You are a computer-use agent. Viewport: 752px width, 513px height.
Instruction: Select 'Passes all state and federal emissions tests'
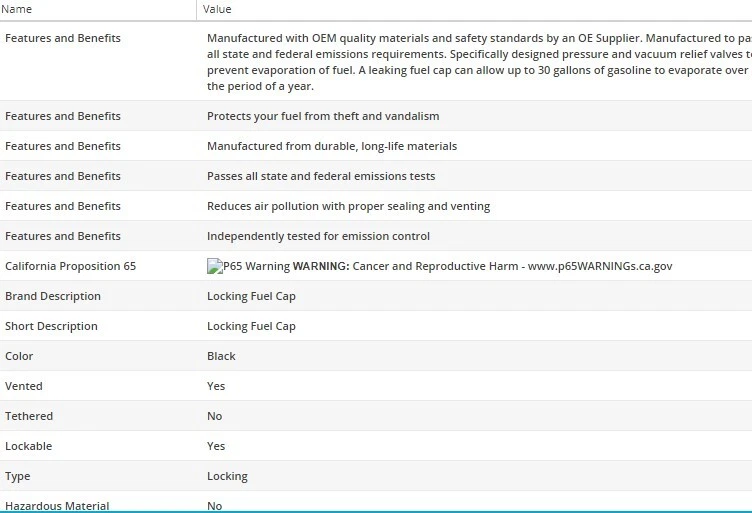[x=320, y=176]
